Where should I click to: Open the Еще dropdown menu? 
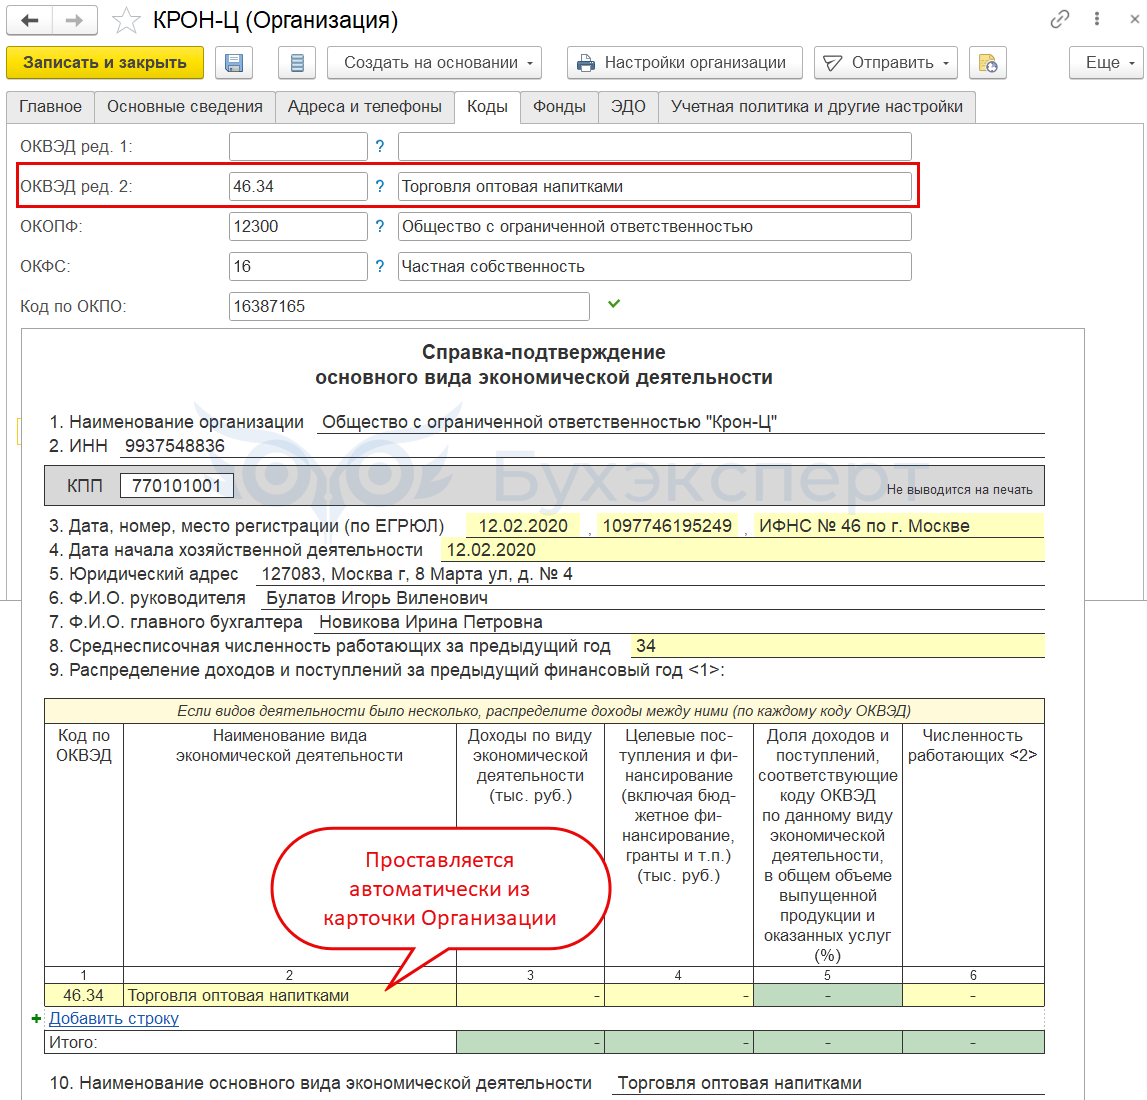1106,63
